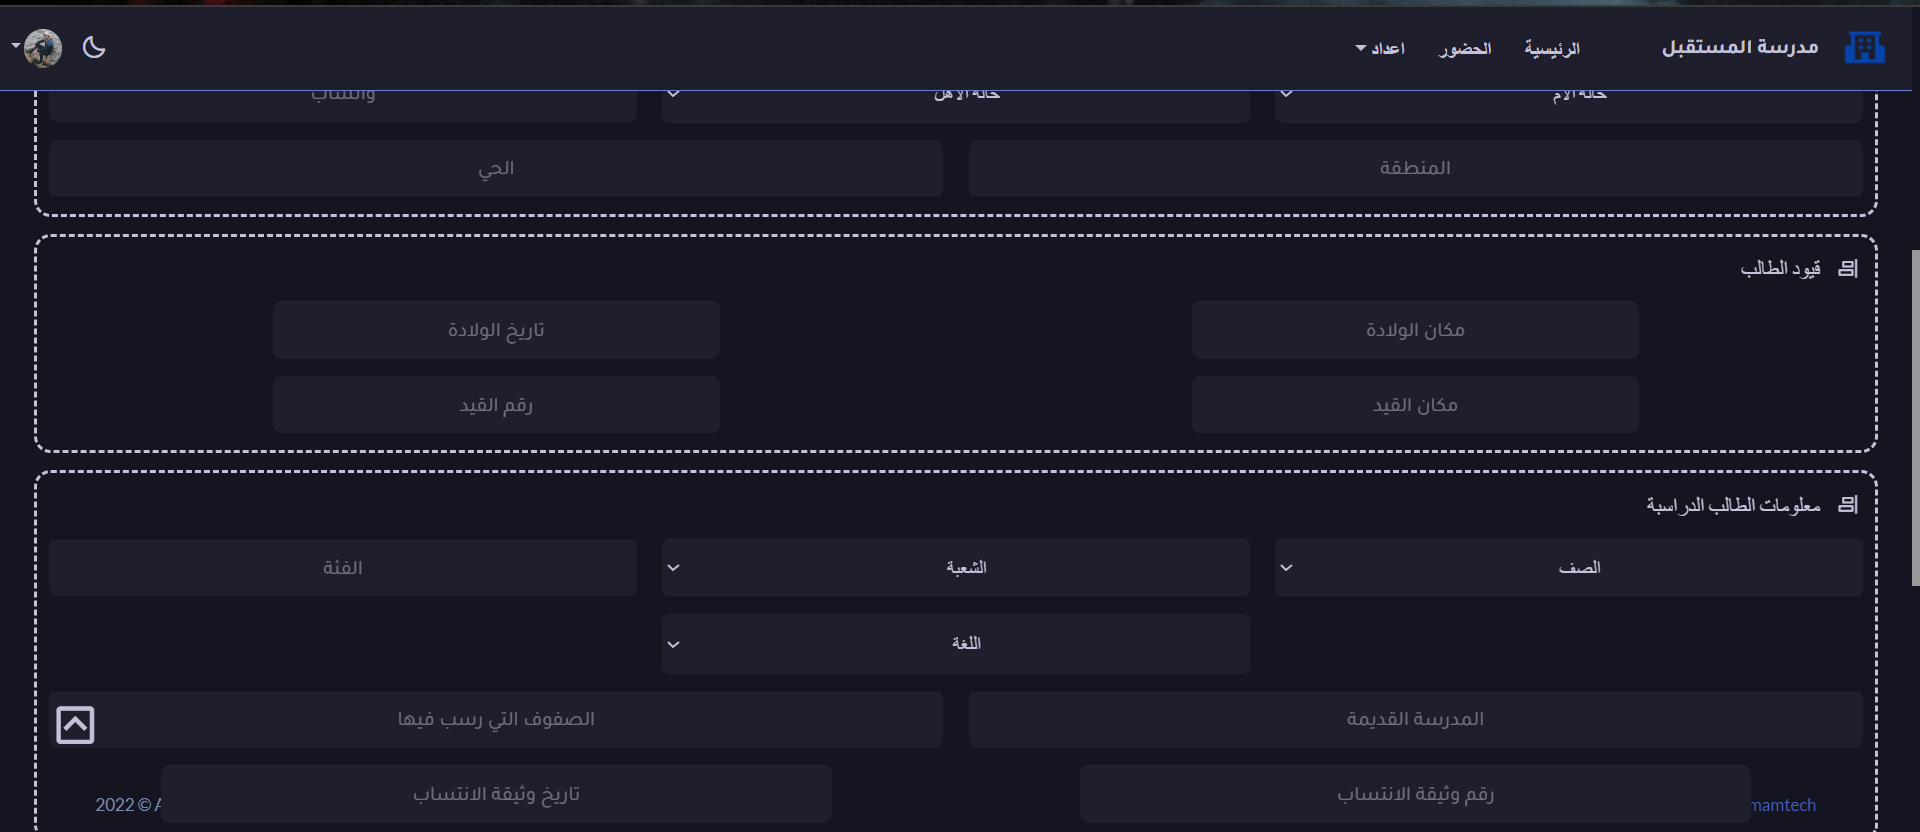Go to the الحضور page
The image size is (1920, 832).
coord(1465,48)
